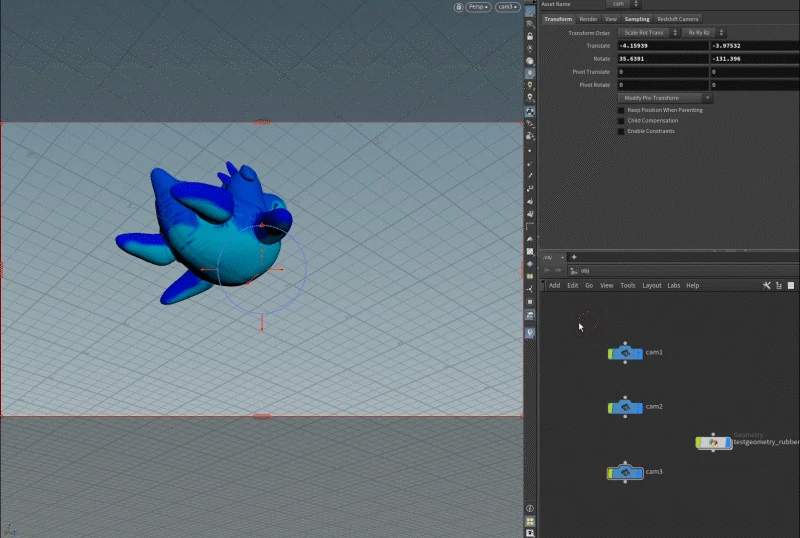This screenshot has height=538, width=800.
Task: Click the three-axis origin icon in toolbar
Action: coord(530,289)
